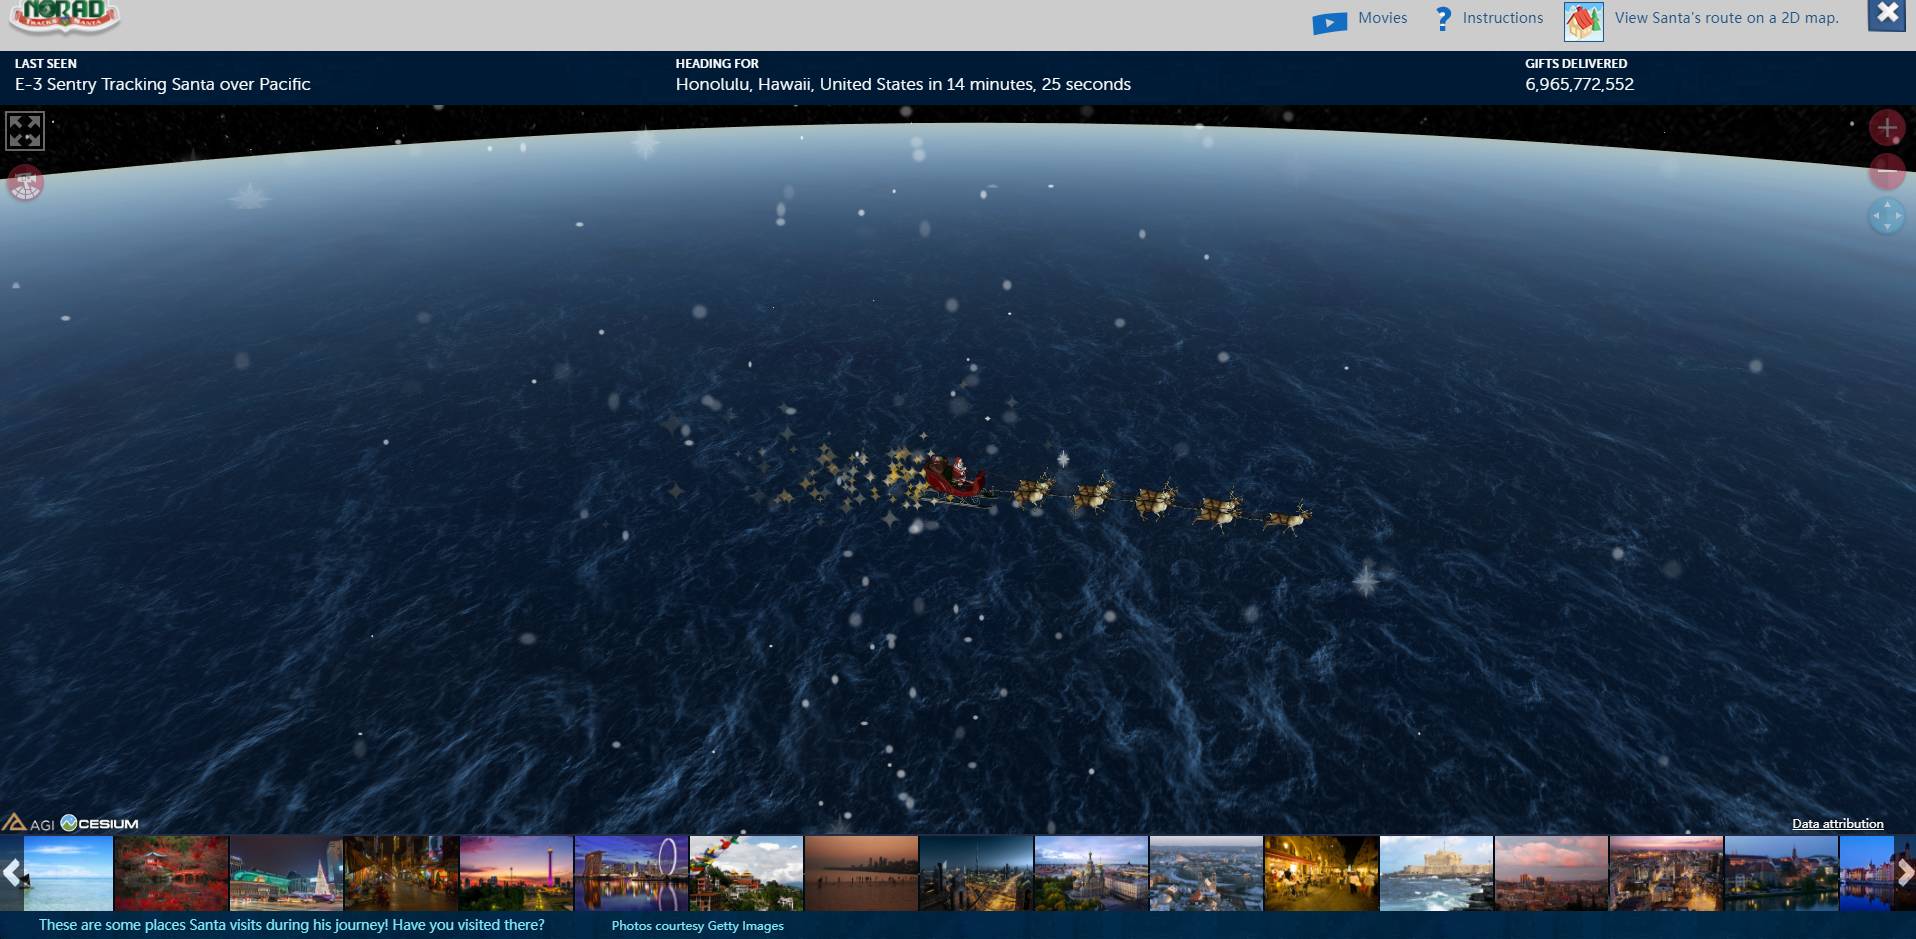The width and height of the screenshot is (1916, 939).
Task: Open the red autumn temple photo thumbnail
Action: click(x=171, y=873)
